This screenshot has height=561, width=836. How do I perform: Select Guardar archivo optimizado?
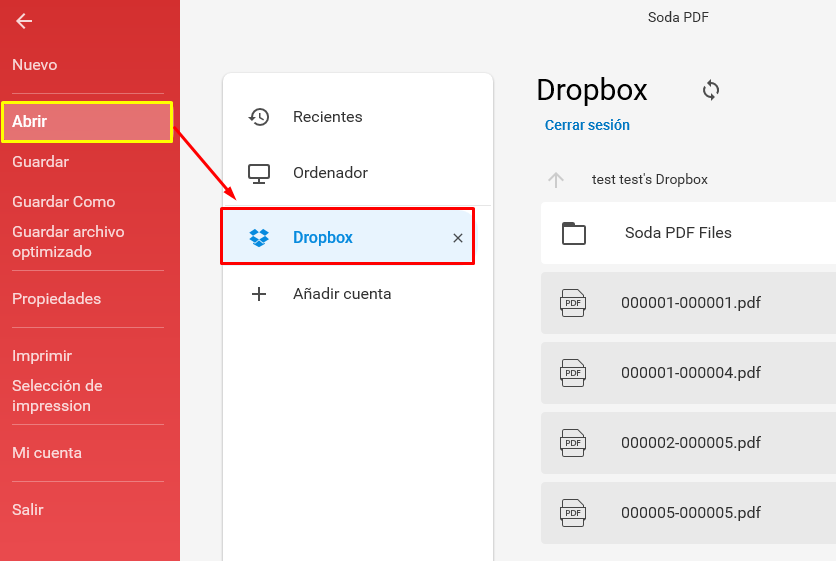click(x=68, y=242)
